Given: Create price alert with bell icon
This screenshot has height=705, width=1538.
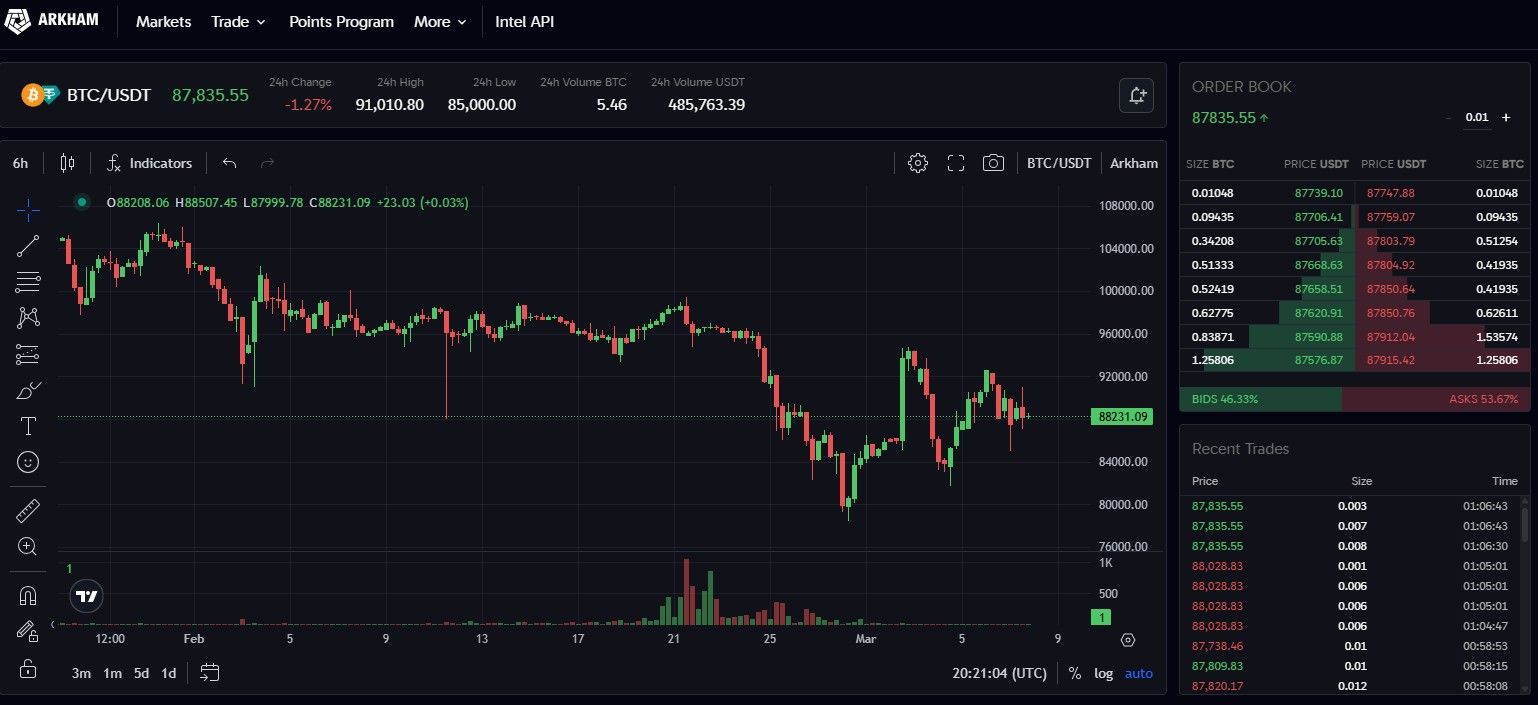Looking at the screenshot, I should pyautogui.click(x=1136, y=96).
